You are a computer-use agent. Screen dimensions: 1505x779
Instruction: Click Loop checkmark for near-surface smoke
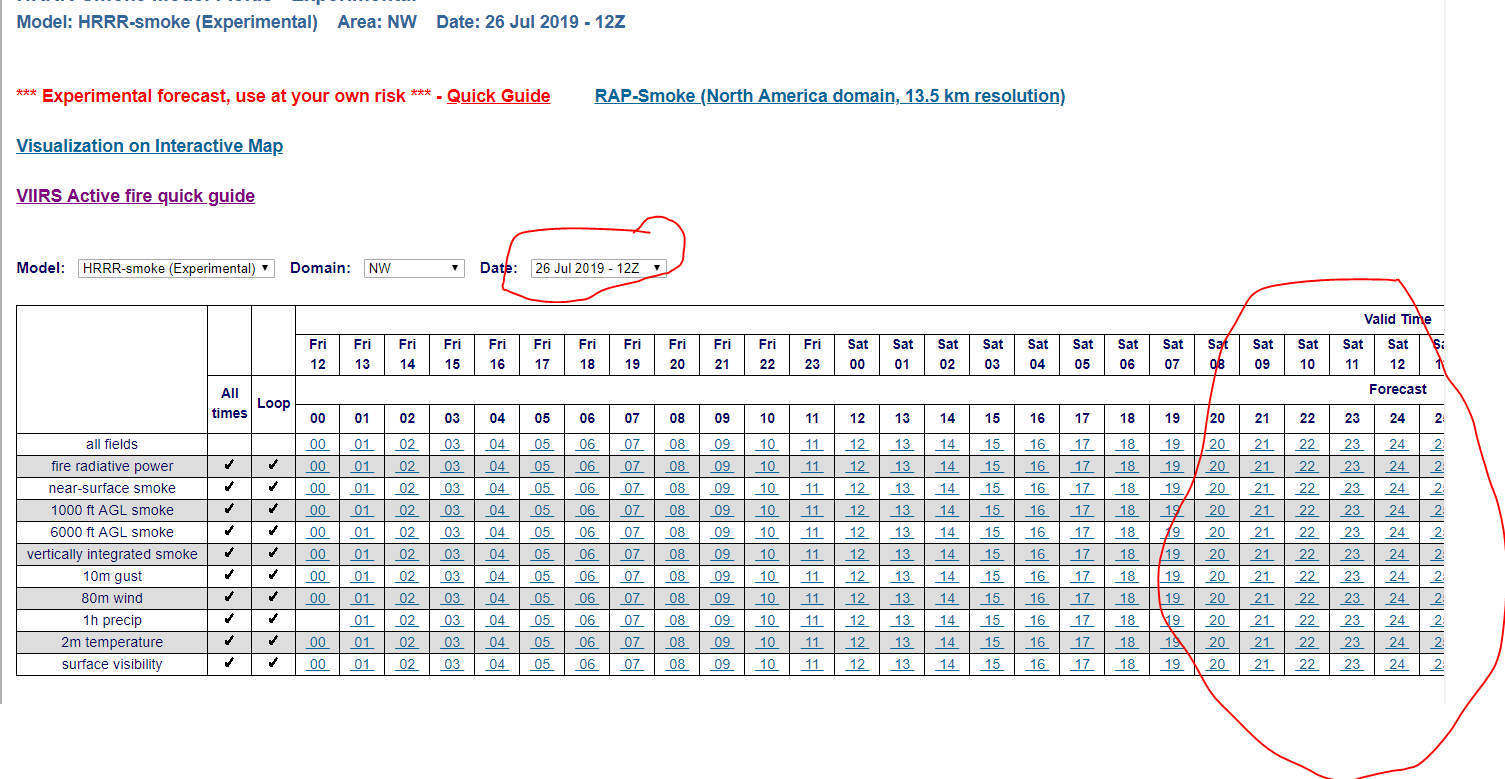tap(273, 488)
